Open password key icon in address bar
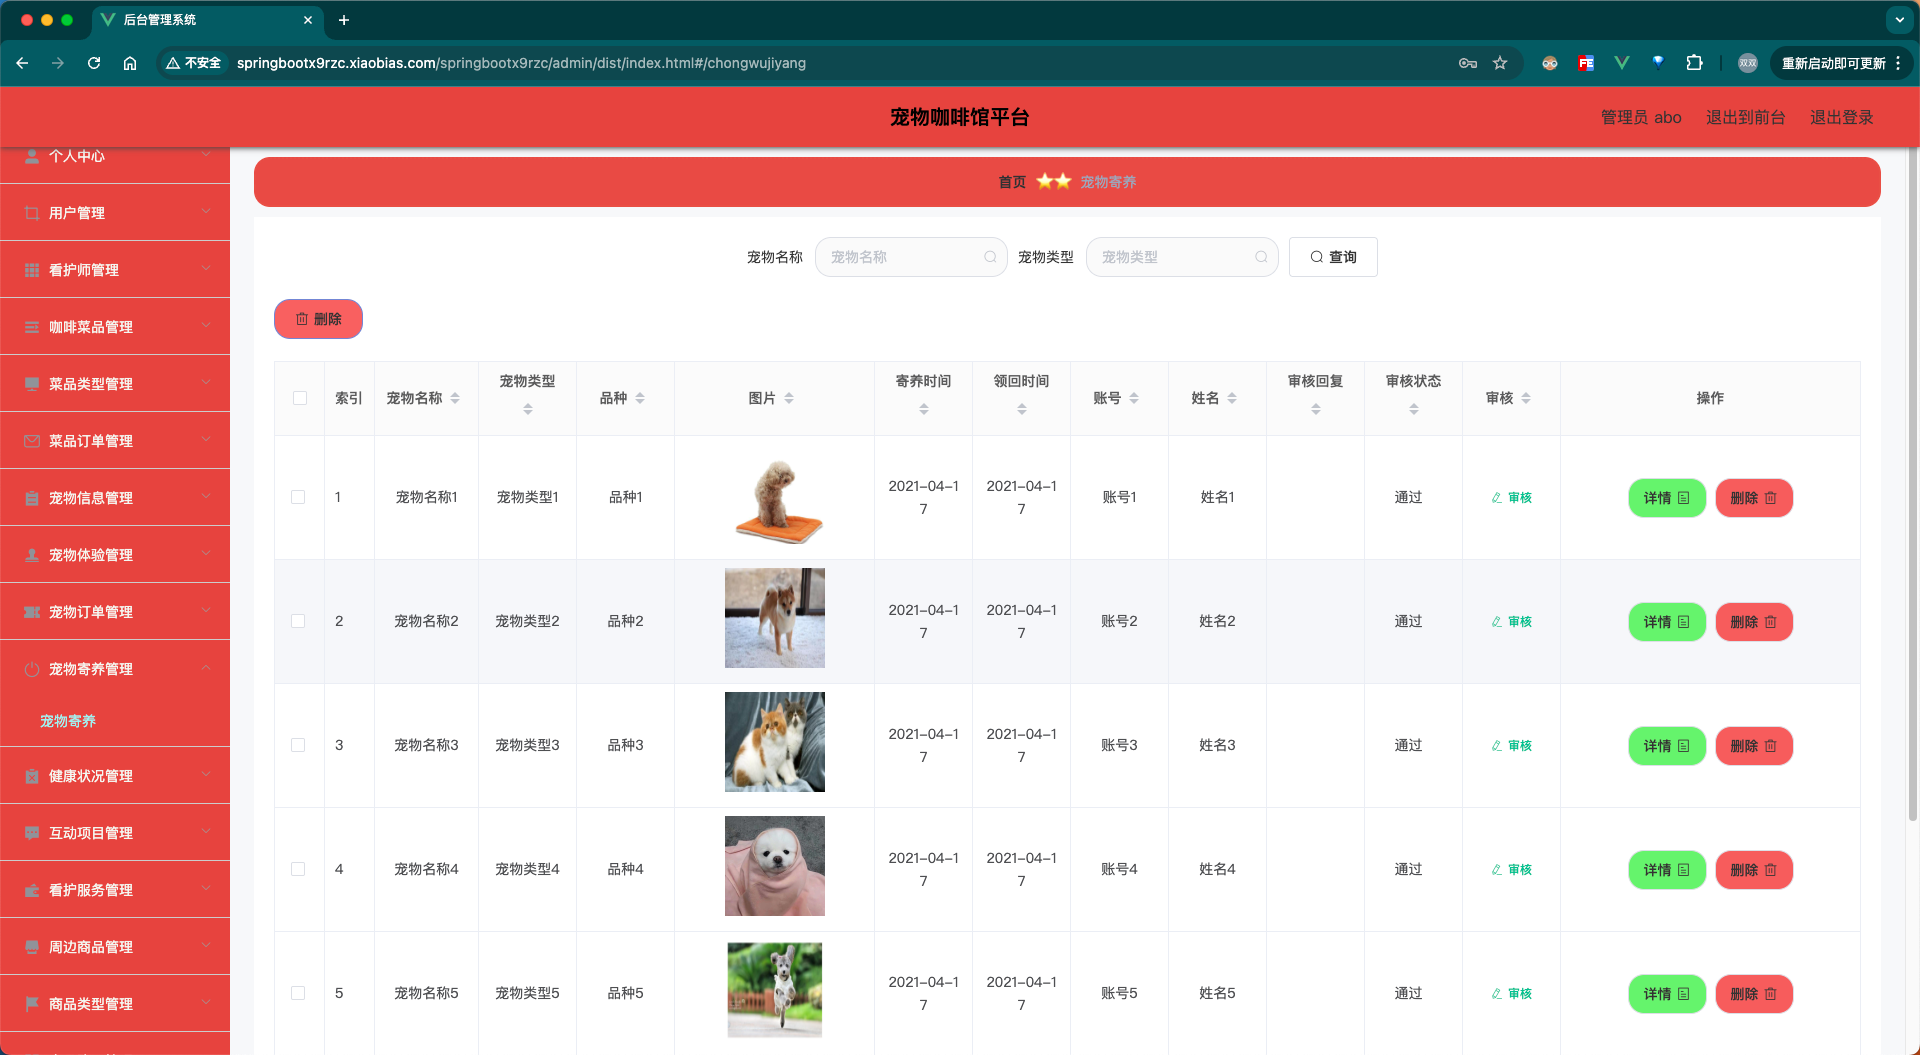Screen dimensions: 1920x1055 coord(1468,63)
